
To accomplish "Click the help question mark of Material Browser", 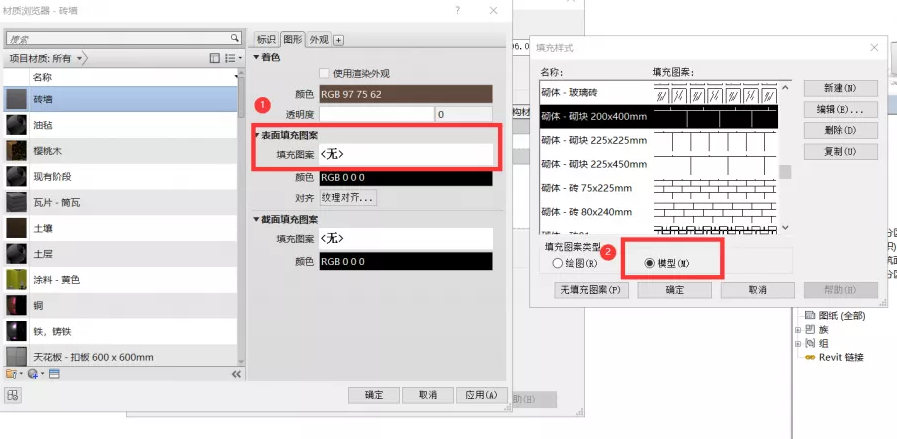I will (458, 10).
